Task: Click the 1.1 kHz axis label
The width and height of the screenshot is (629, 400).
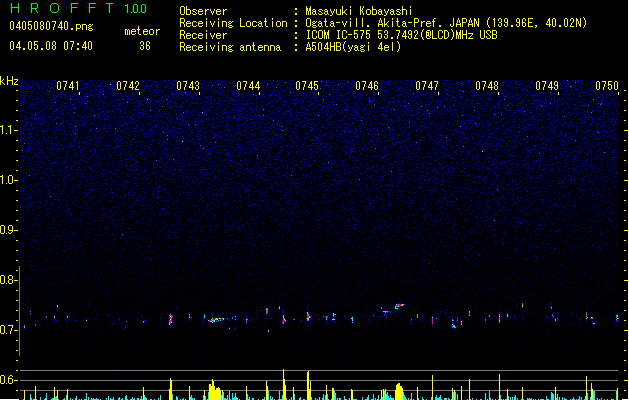Action: point(9,130)
